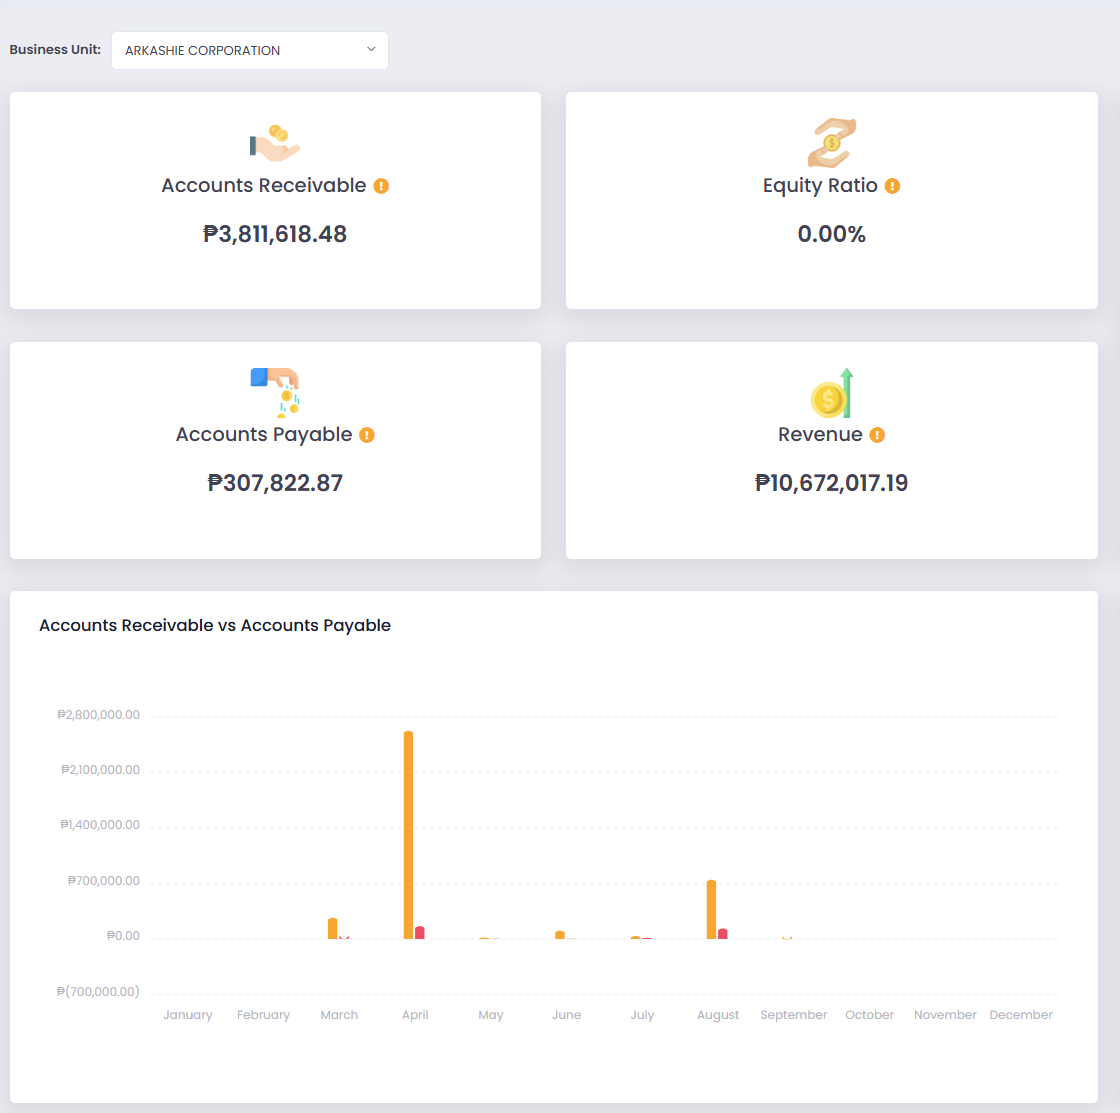
Task: Click the Revenue info icon
Action: (x=877, y=435)
